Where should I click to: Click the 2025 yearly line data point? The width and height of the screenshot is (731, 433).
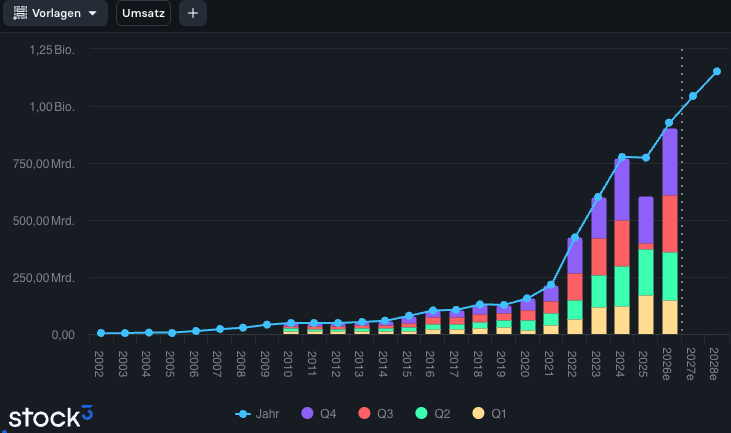click(646, 158)
